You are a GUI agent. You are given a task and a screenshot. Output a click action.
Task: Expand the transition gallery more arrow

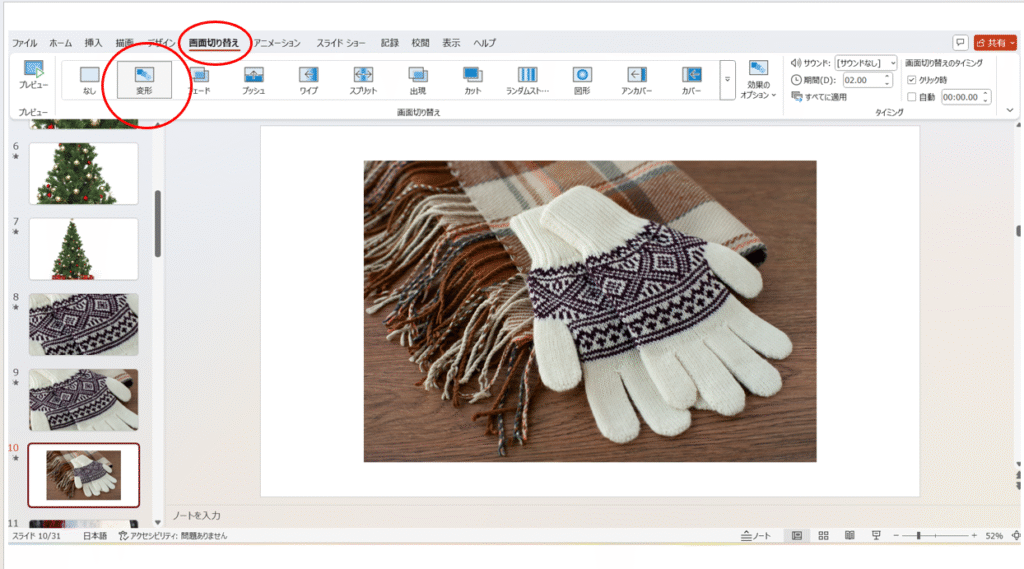pyautogui.click(x=727, y=80)
